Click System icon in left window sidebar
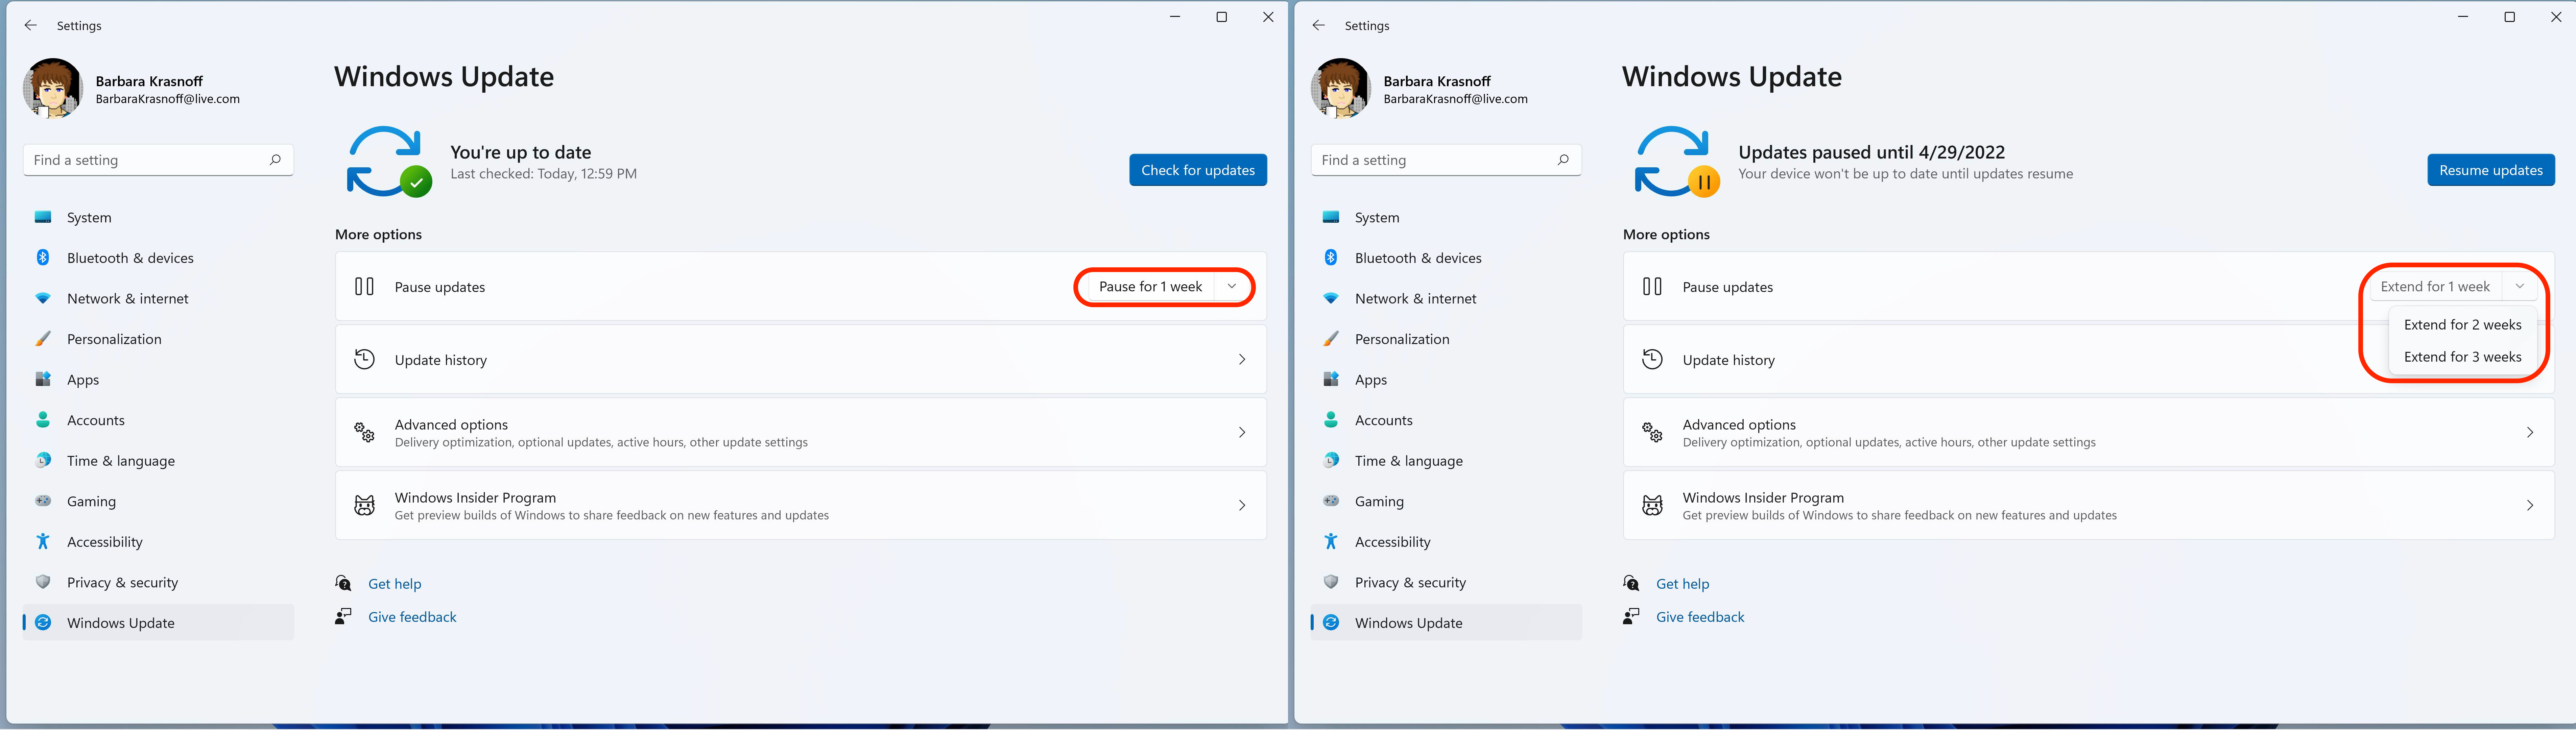The height and width of the screenshot is (730, 2576). pos(43,217)
